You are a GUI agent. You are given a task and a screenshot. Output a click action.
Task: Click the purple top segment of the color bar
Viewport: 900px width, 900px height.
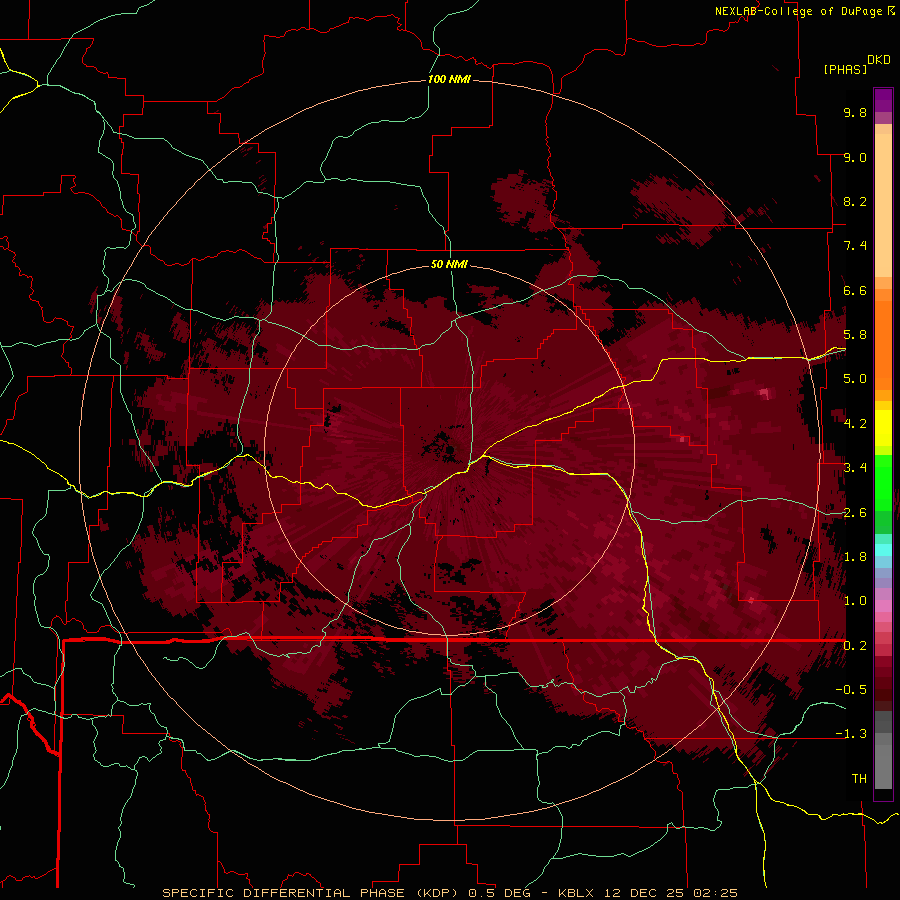coord(883,100)
